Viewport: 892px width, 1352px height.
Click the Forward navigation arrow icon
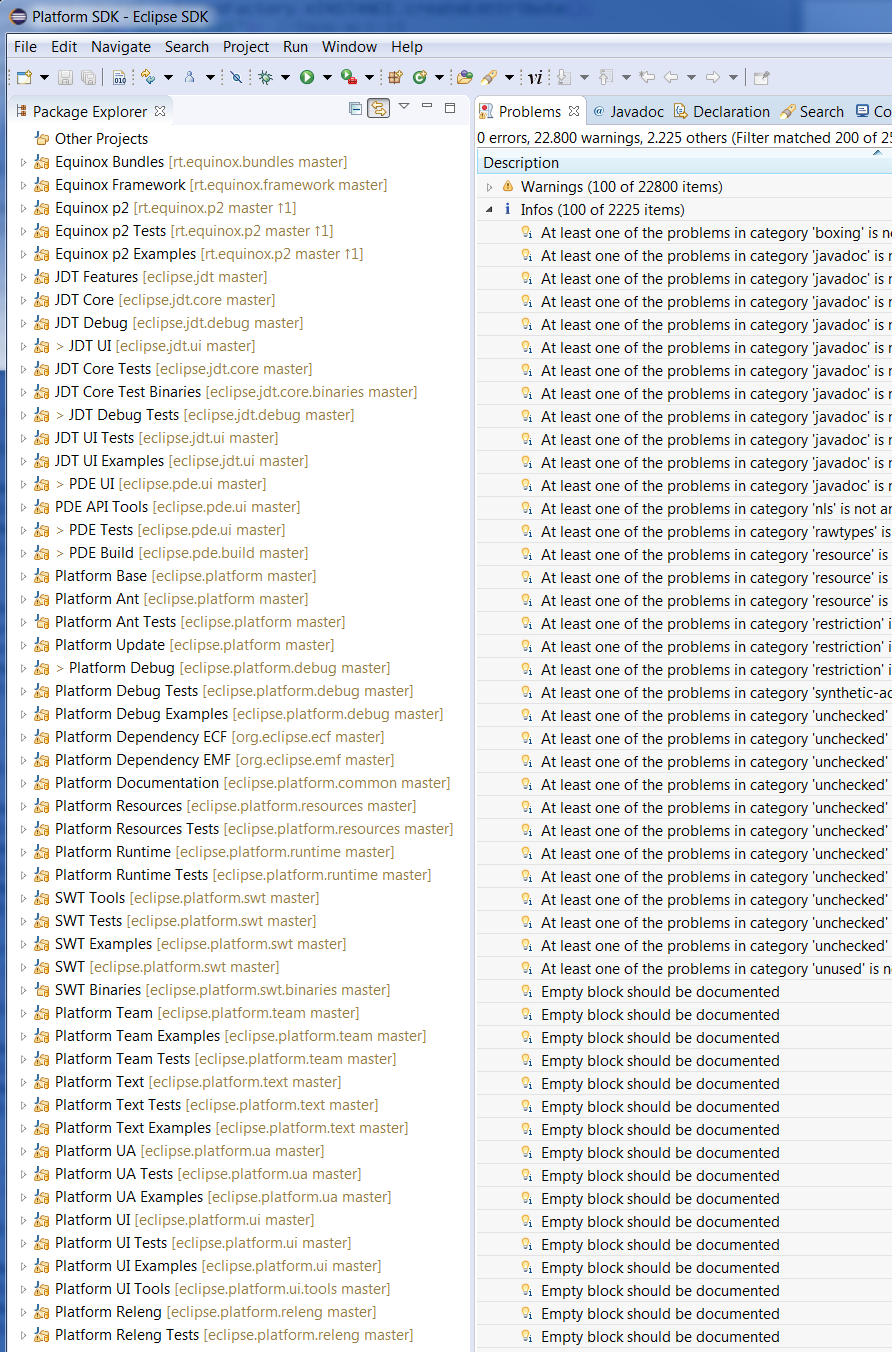(x=713, y=77)
